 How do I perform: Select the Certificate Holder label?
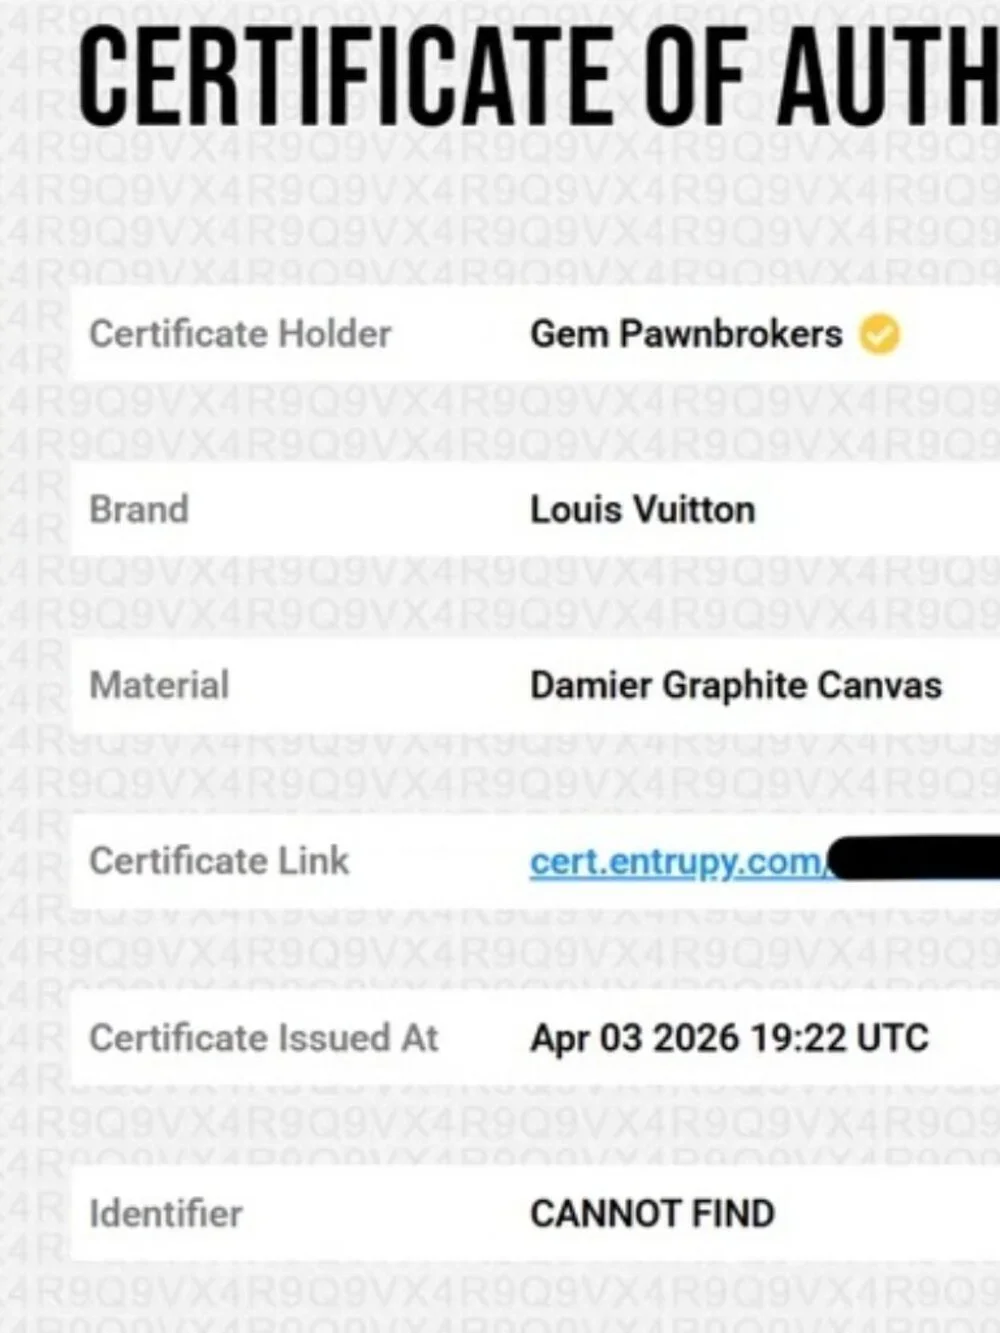click(240, 334)
